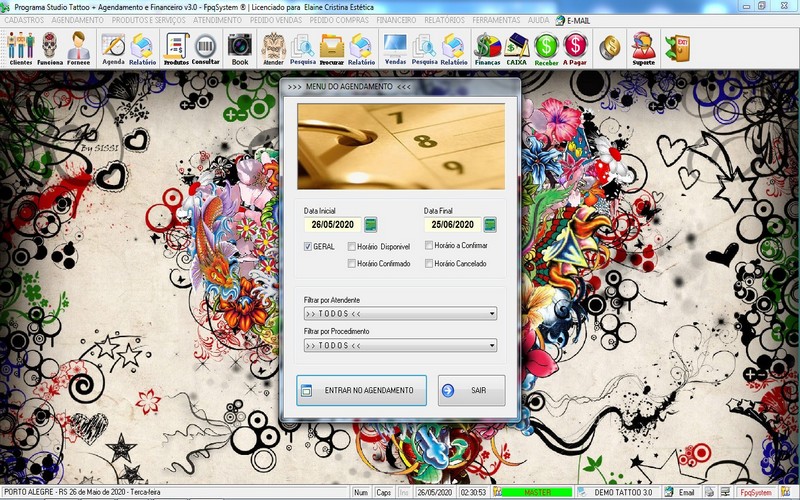Screen dimensions: 800x500
Task: Open the FERRAMENTAS menu
Action: (496, 20)
